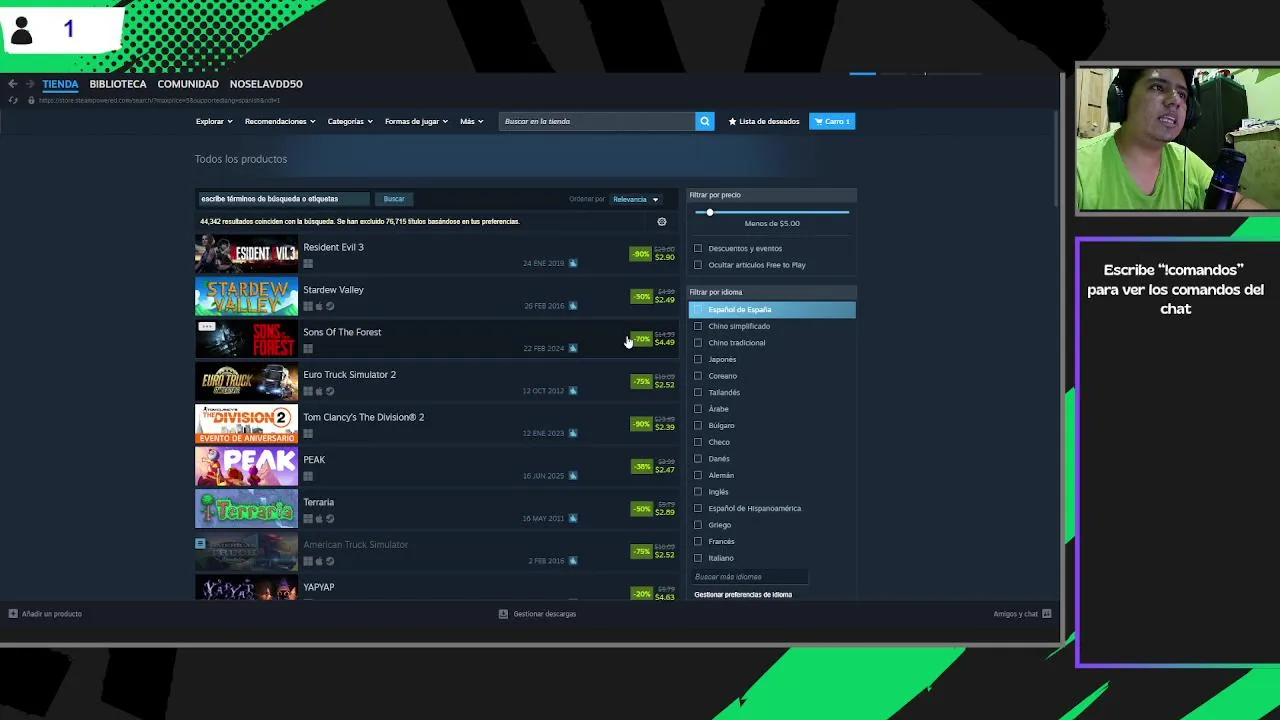The image size is (1280, 720).
Task: Click the Buscar button next to tag search
Action: click(394, 199)
